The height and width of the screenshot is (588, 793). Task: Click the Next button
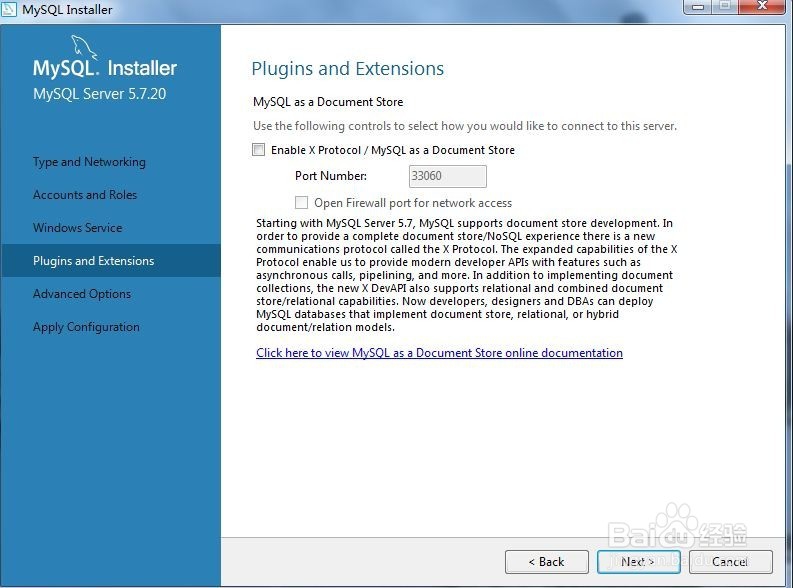click(x=638, y=562)
